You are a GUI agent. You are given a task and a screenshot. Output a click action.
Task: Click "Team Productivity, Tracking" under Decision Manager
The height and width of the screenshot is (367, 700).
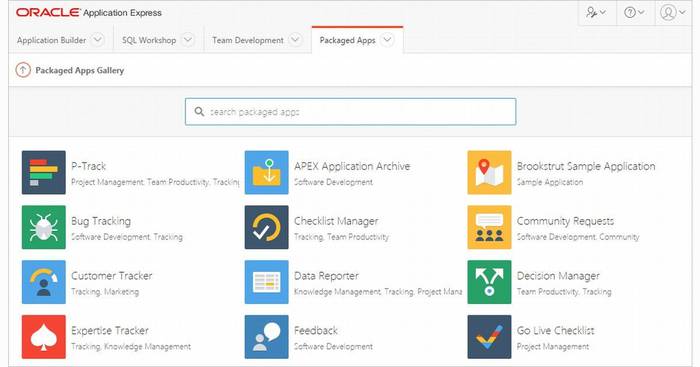point(564,292)
